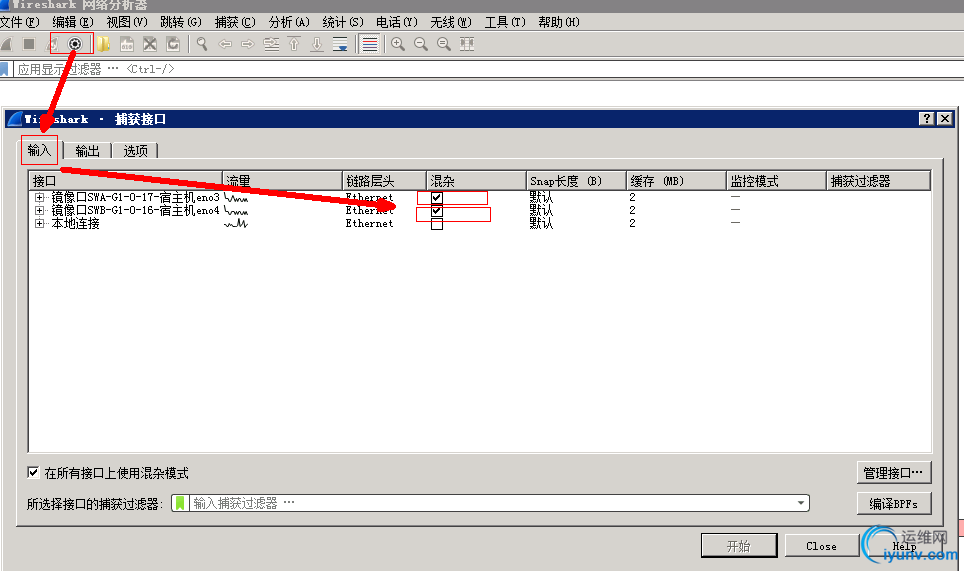Screen dimensions: 964x571
Task: Click the reload capture file icon
Action: pos(173,44)
